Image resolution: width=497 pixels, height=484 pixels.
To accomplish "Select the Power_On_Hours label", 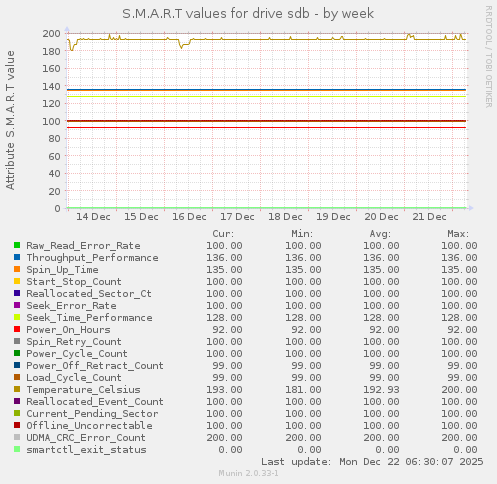I will click(68, 330).
